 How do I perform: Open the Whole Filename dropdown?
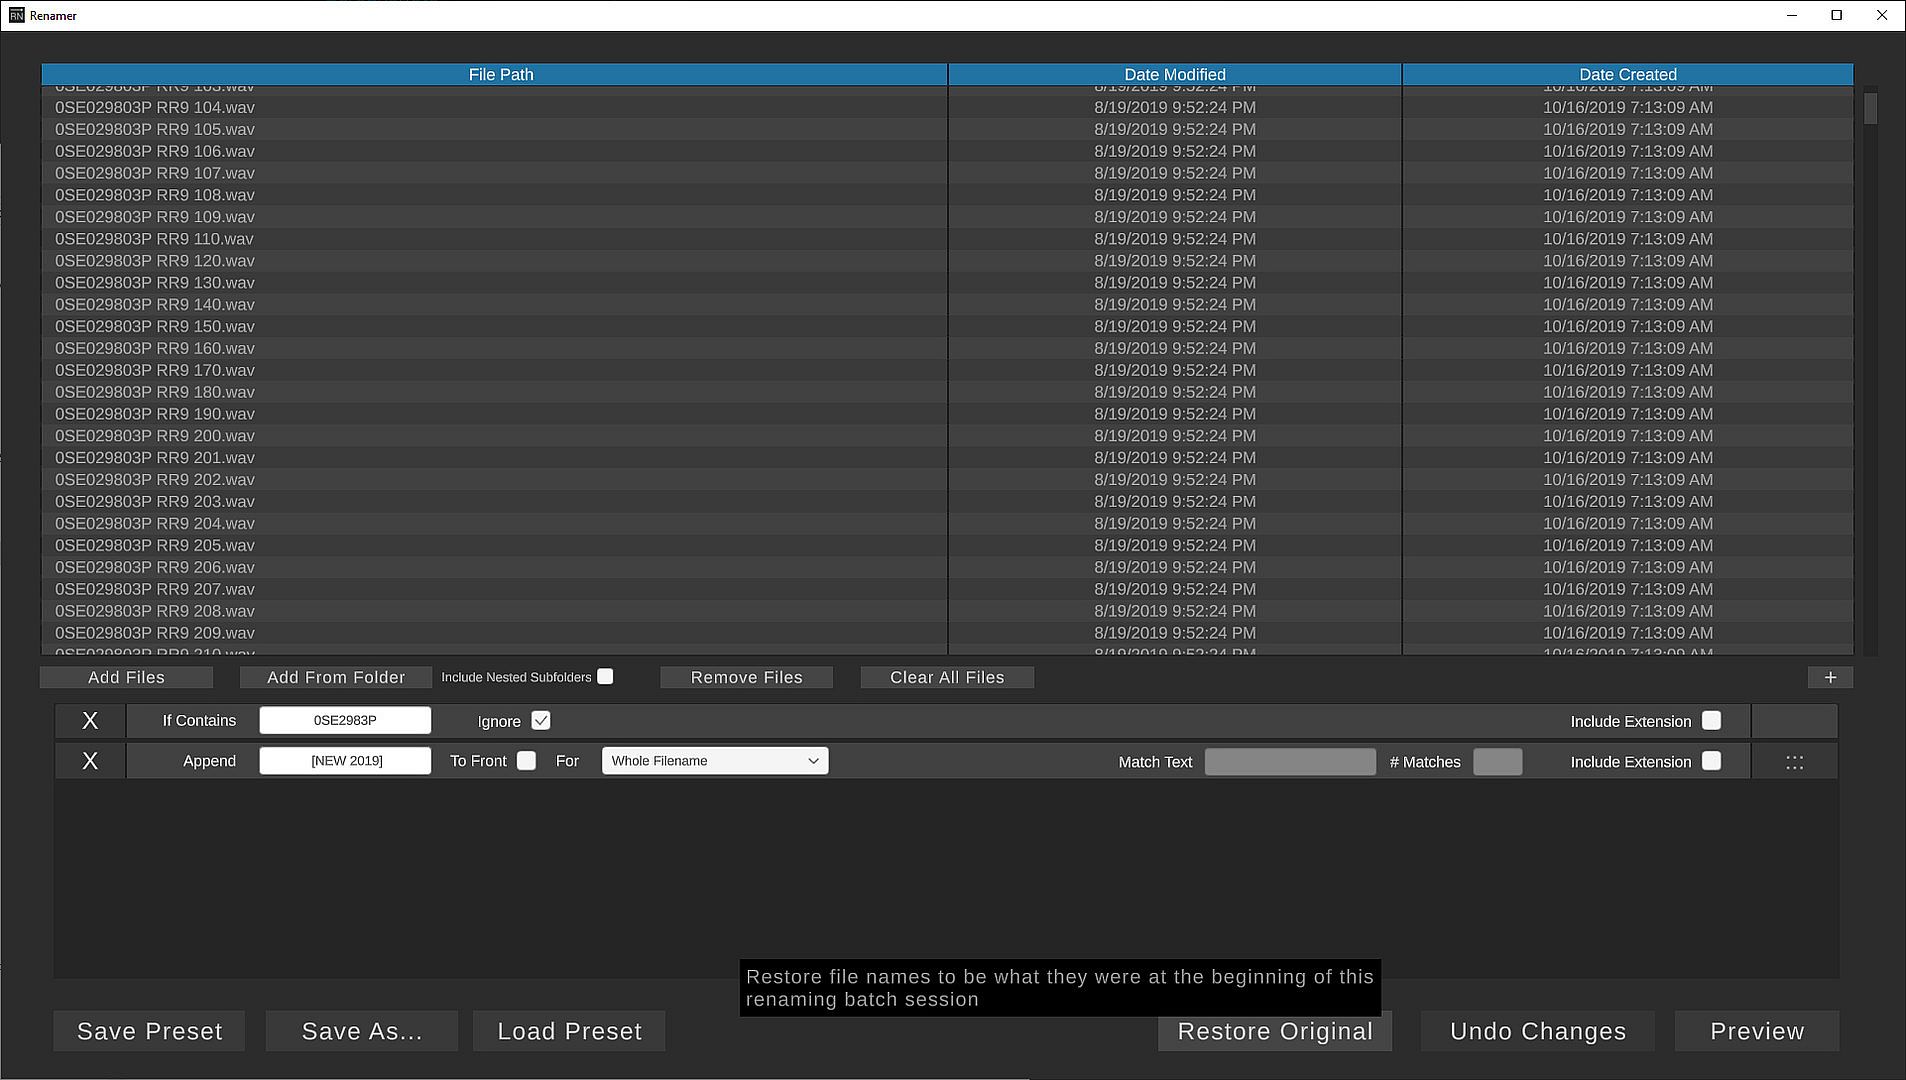(715, 761)
